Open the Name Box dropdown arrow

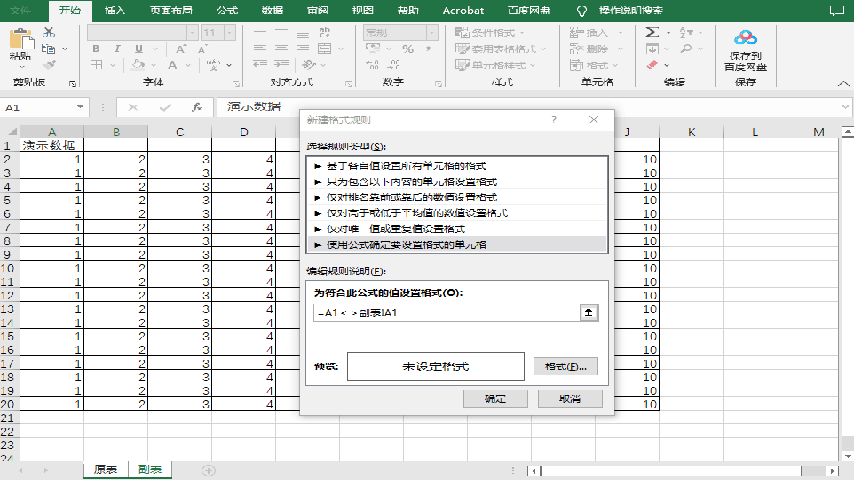pyautogui.click(x=80, y=107)
